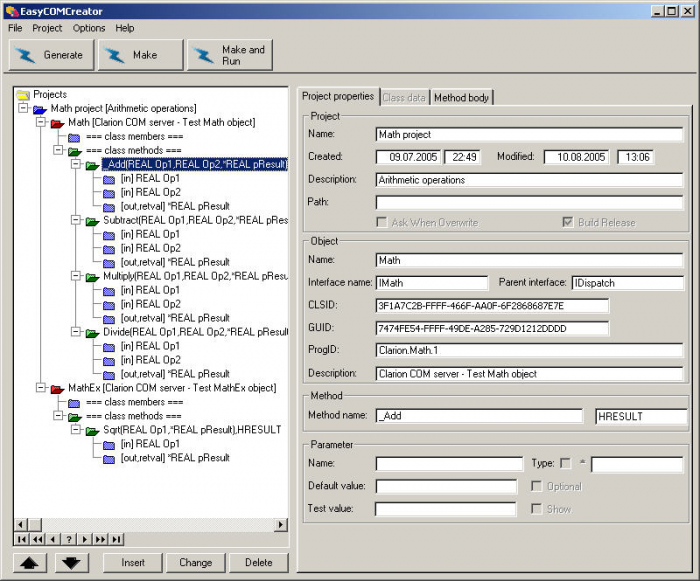Click the Insert button
This screenshot has width=700, height=581.
coord(133,563)
